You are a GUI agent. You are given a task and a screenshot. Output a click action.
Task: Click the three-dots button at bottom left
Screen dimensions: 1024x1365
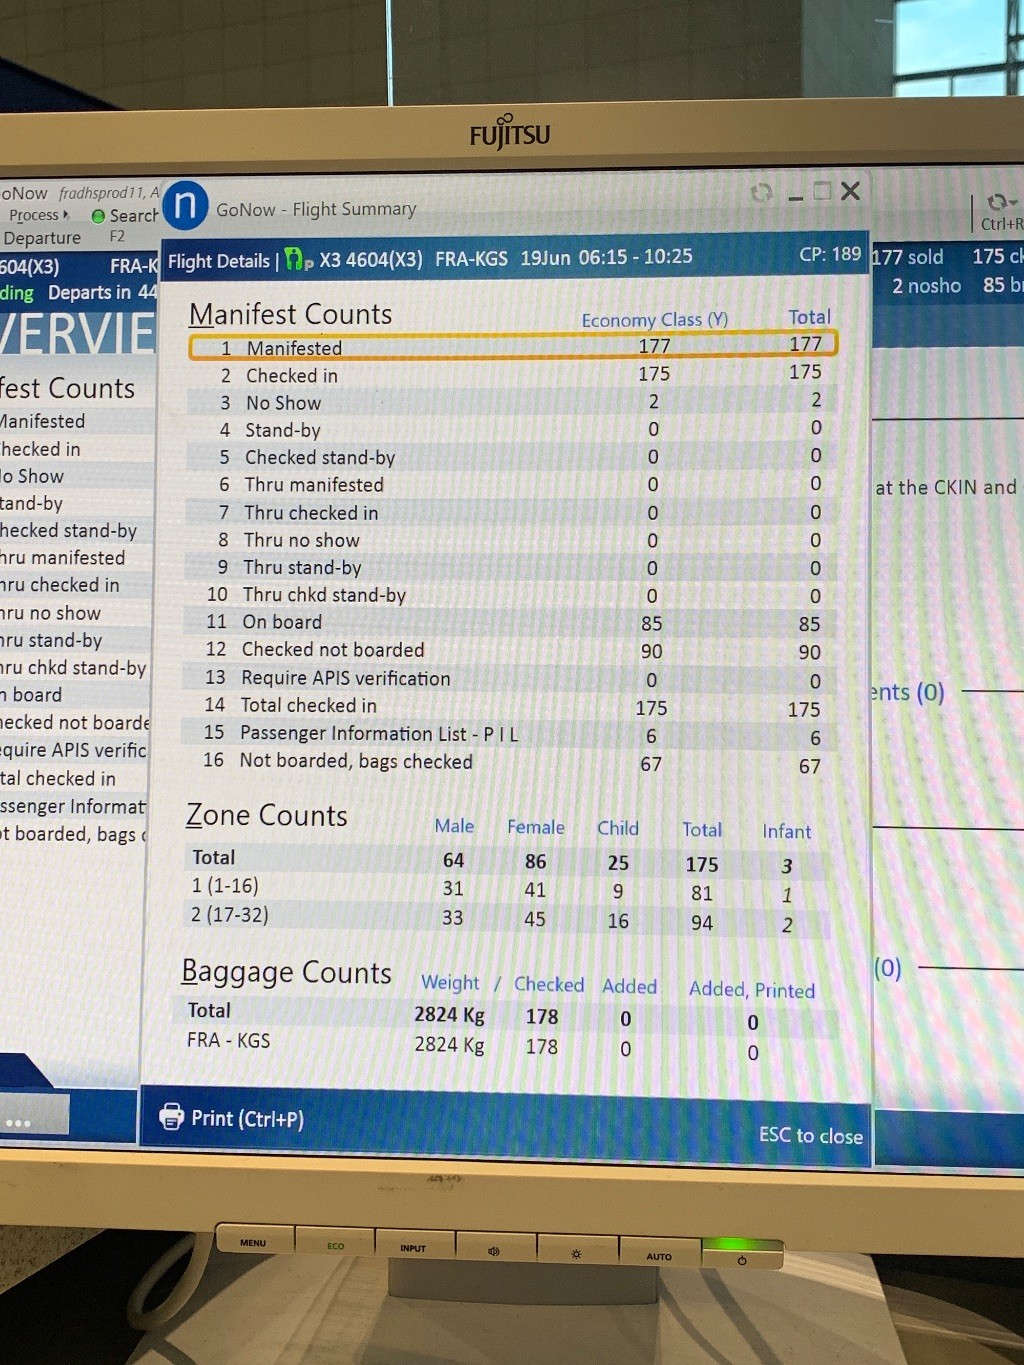[x=18, y=1122]
